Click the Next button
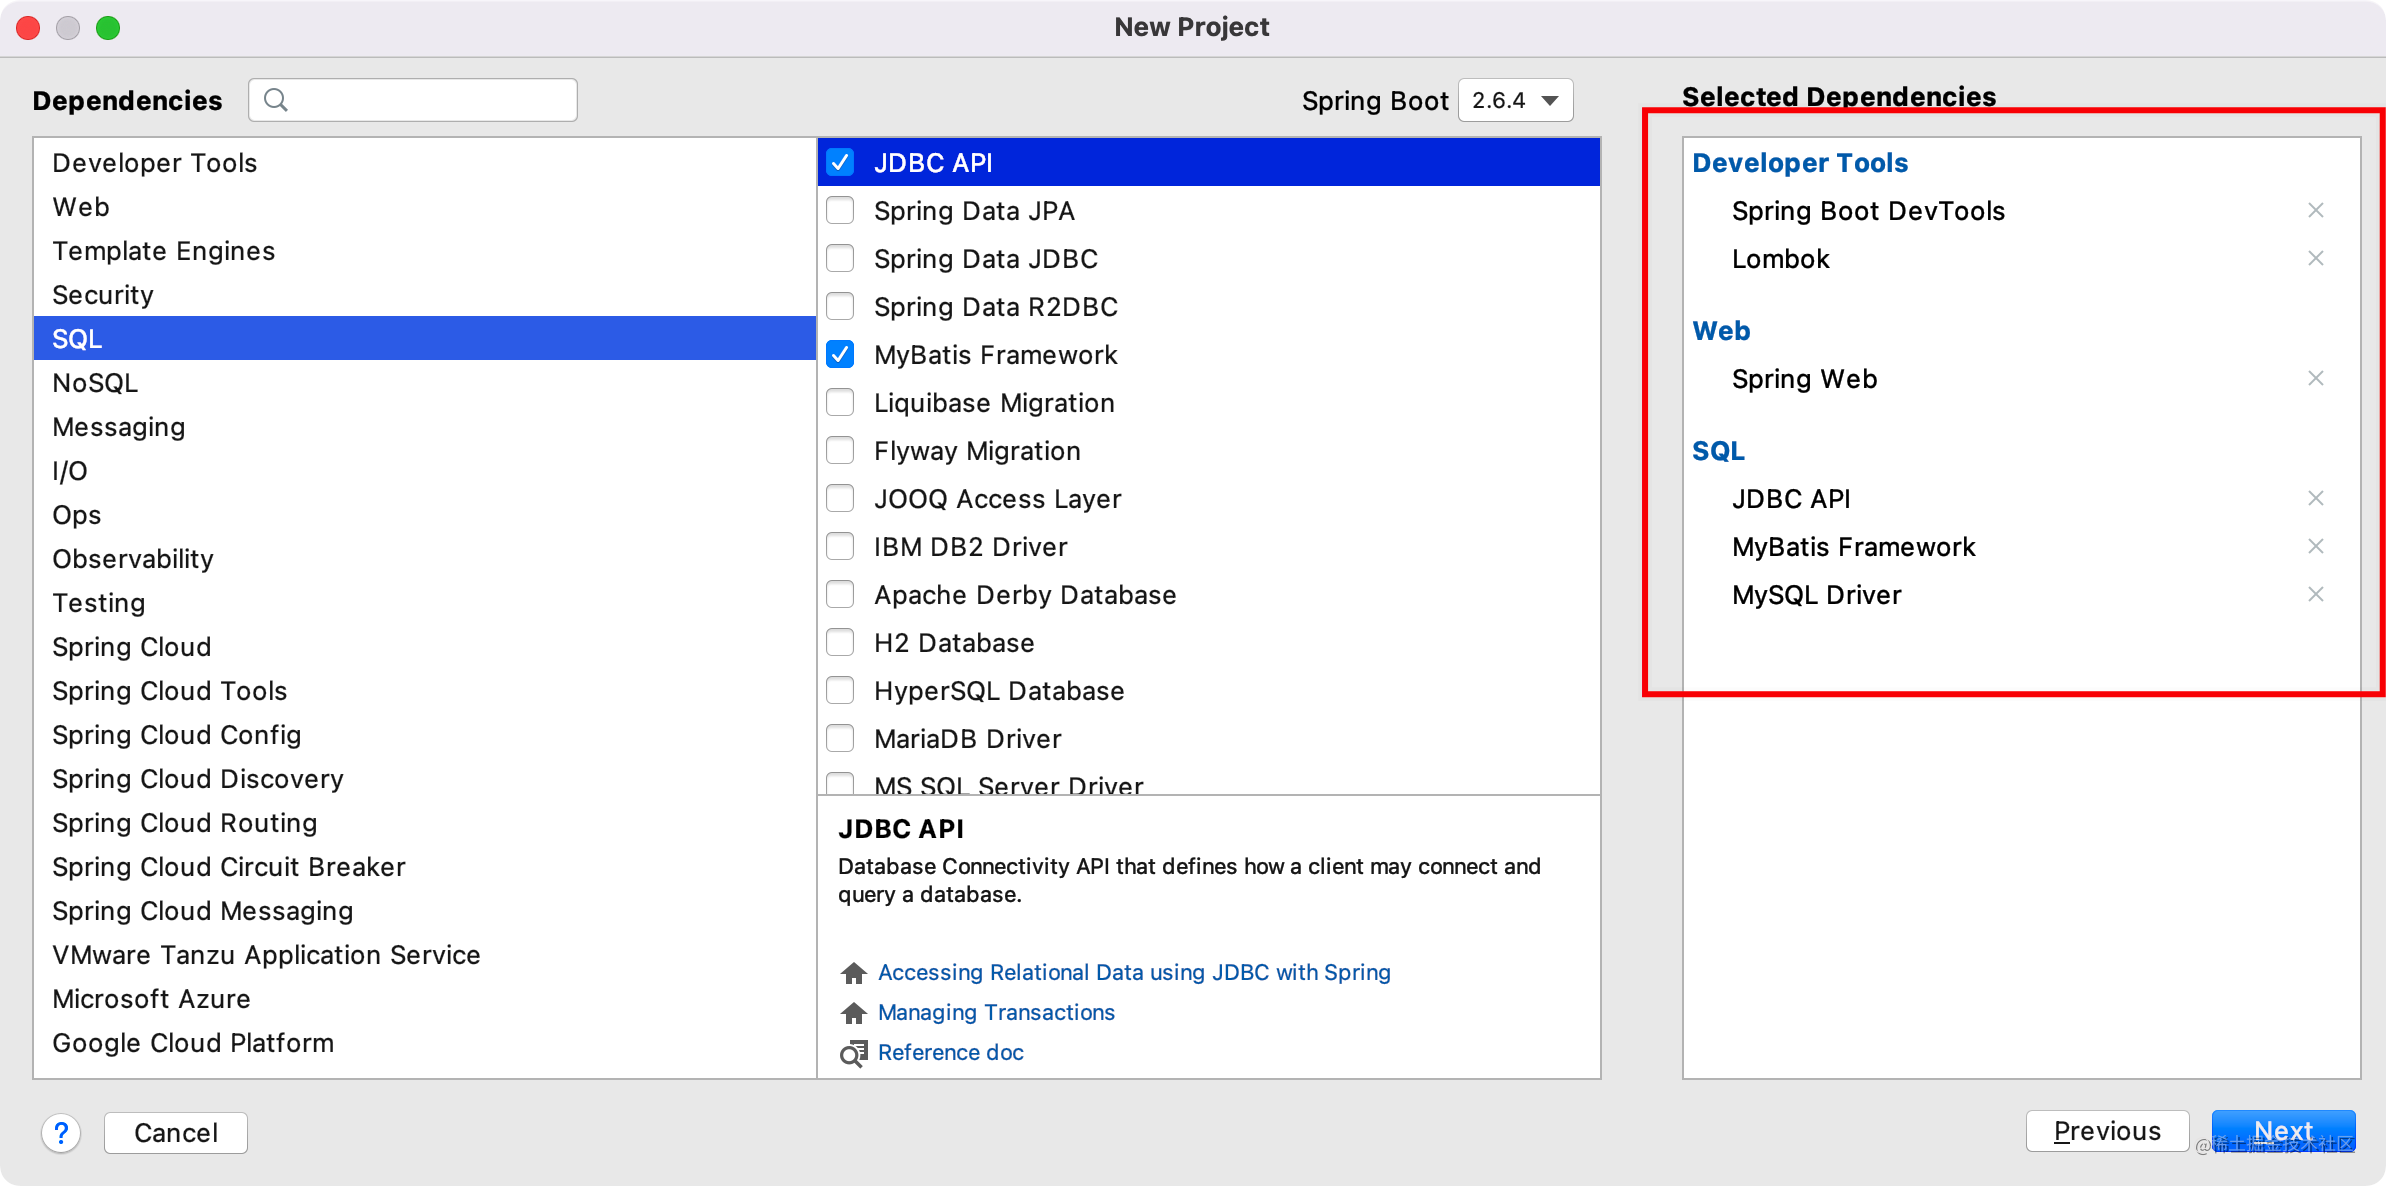The width and height of the screenshot is (2386, 1186). click(2283, 1130)
